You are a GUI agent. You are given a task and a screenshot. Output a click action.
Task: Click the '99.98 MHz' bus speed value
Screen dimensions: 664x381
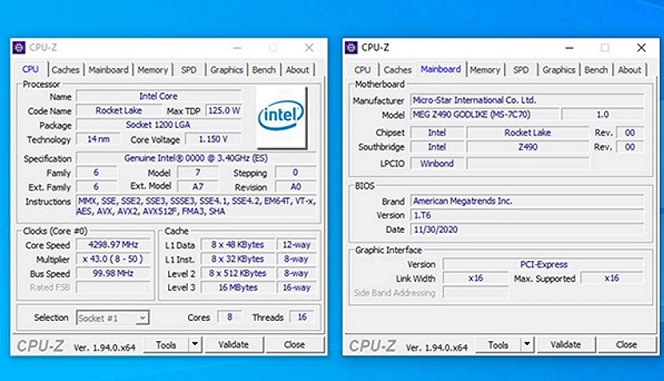pos(113,273)
